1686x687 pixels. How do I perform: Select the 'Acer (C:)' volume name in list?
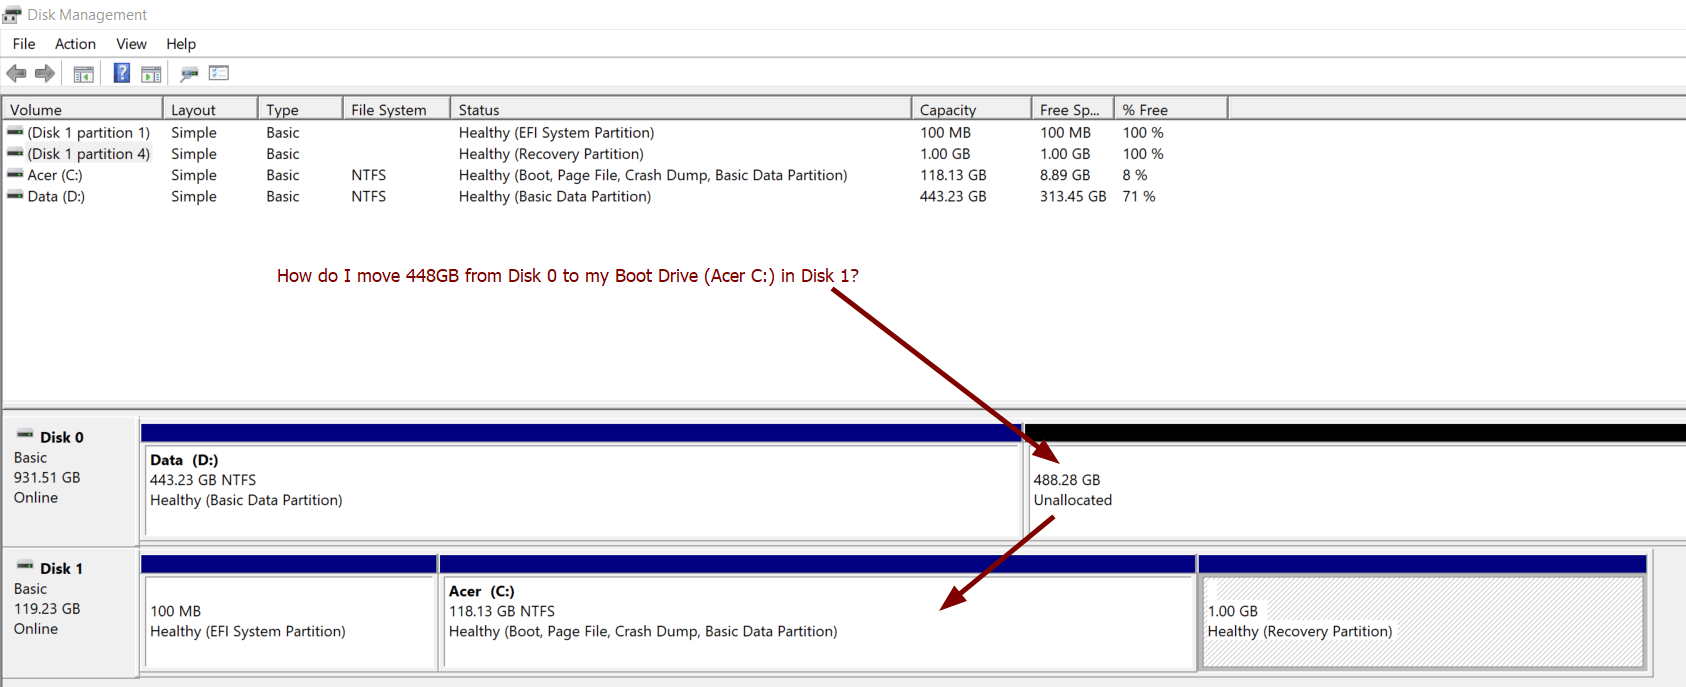pos(55,174)
